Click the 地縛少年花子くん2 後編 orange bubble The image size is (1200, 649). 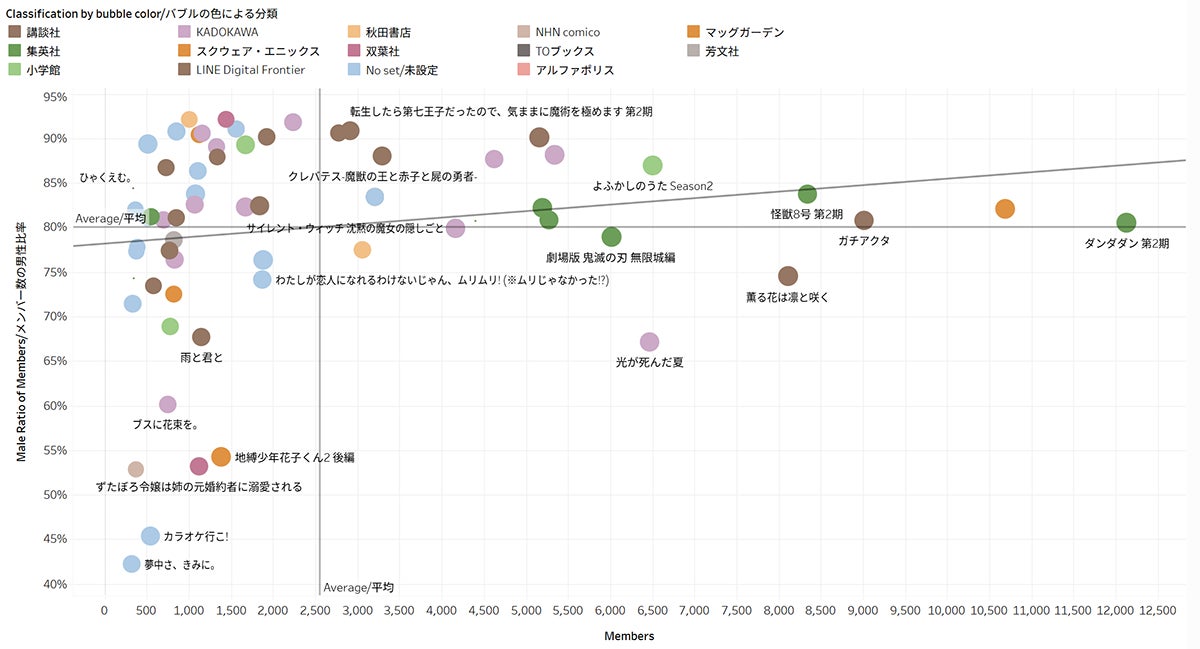pyautogui.click(x=221, y=457)
